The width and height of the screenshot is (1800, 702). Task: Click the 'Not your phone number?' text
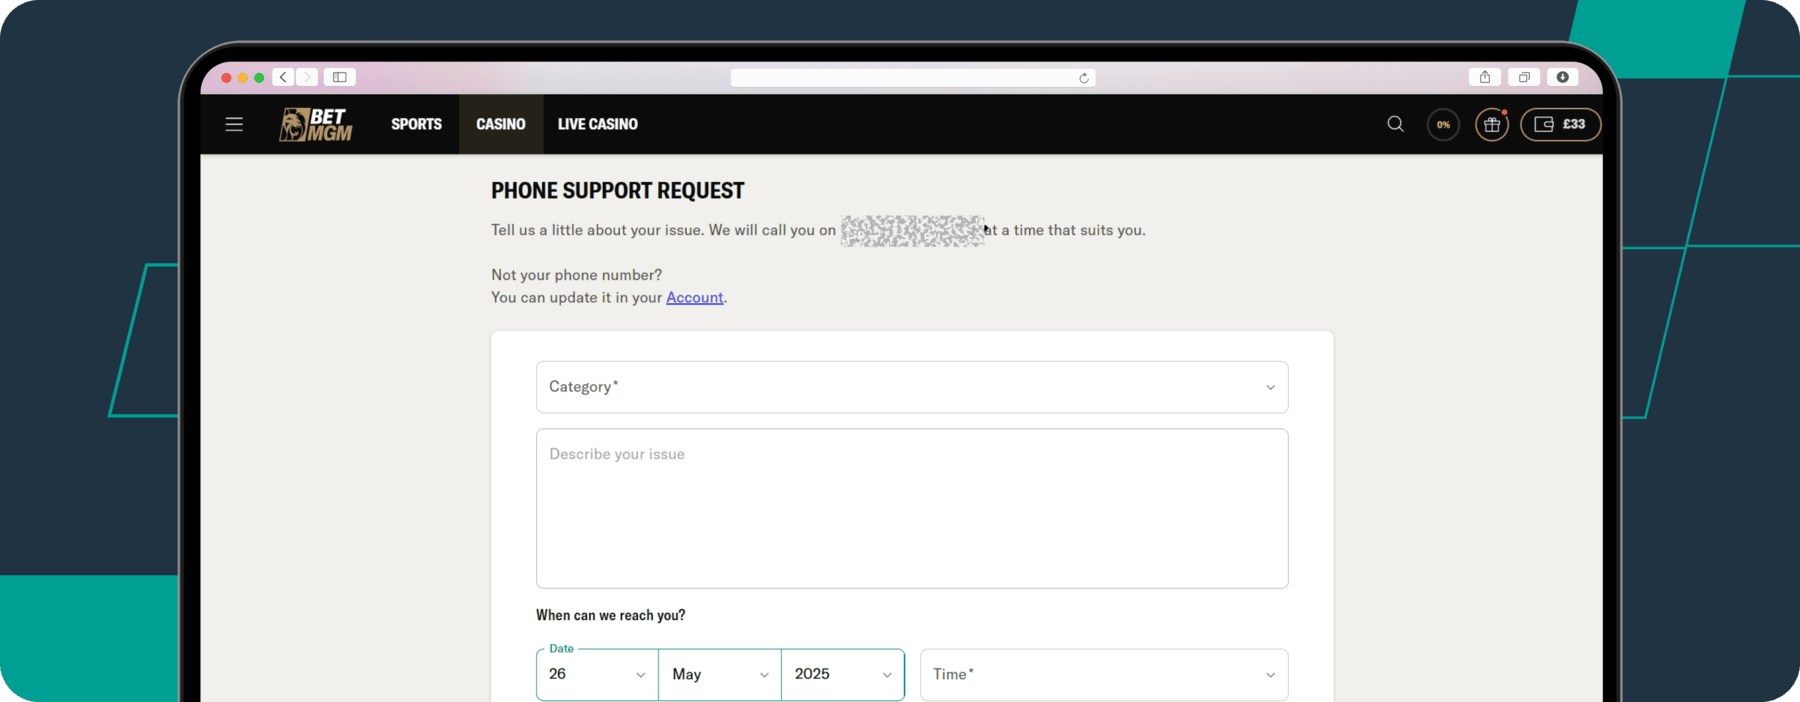(576, 275)
